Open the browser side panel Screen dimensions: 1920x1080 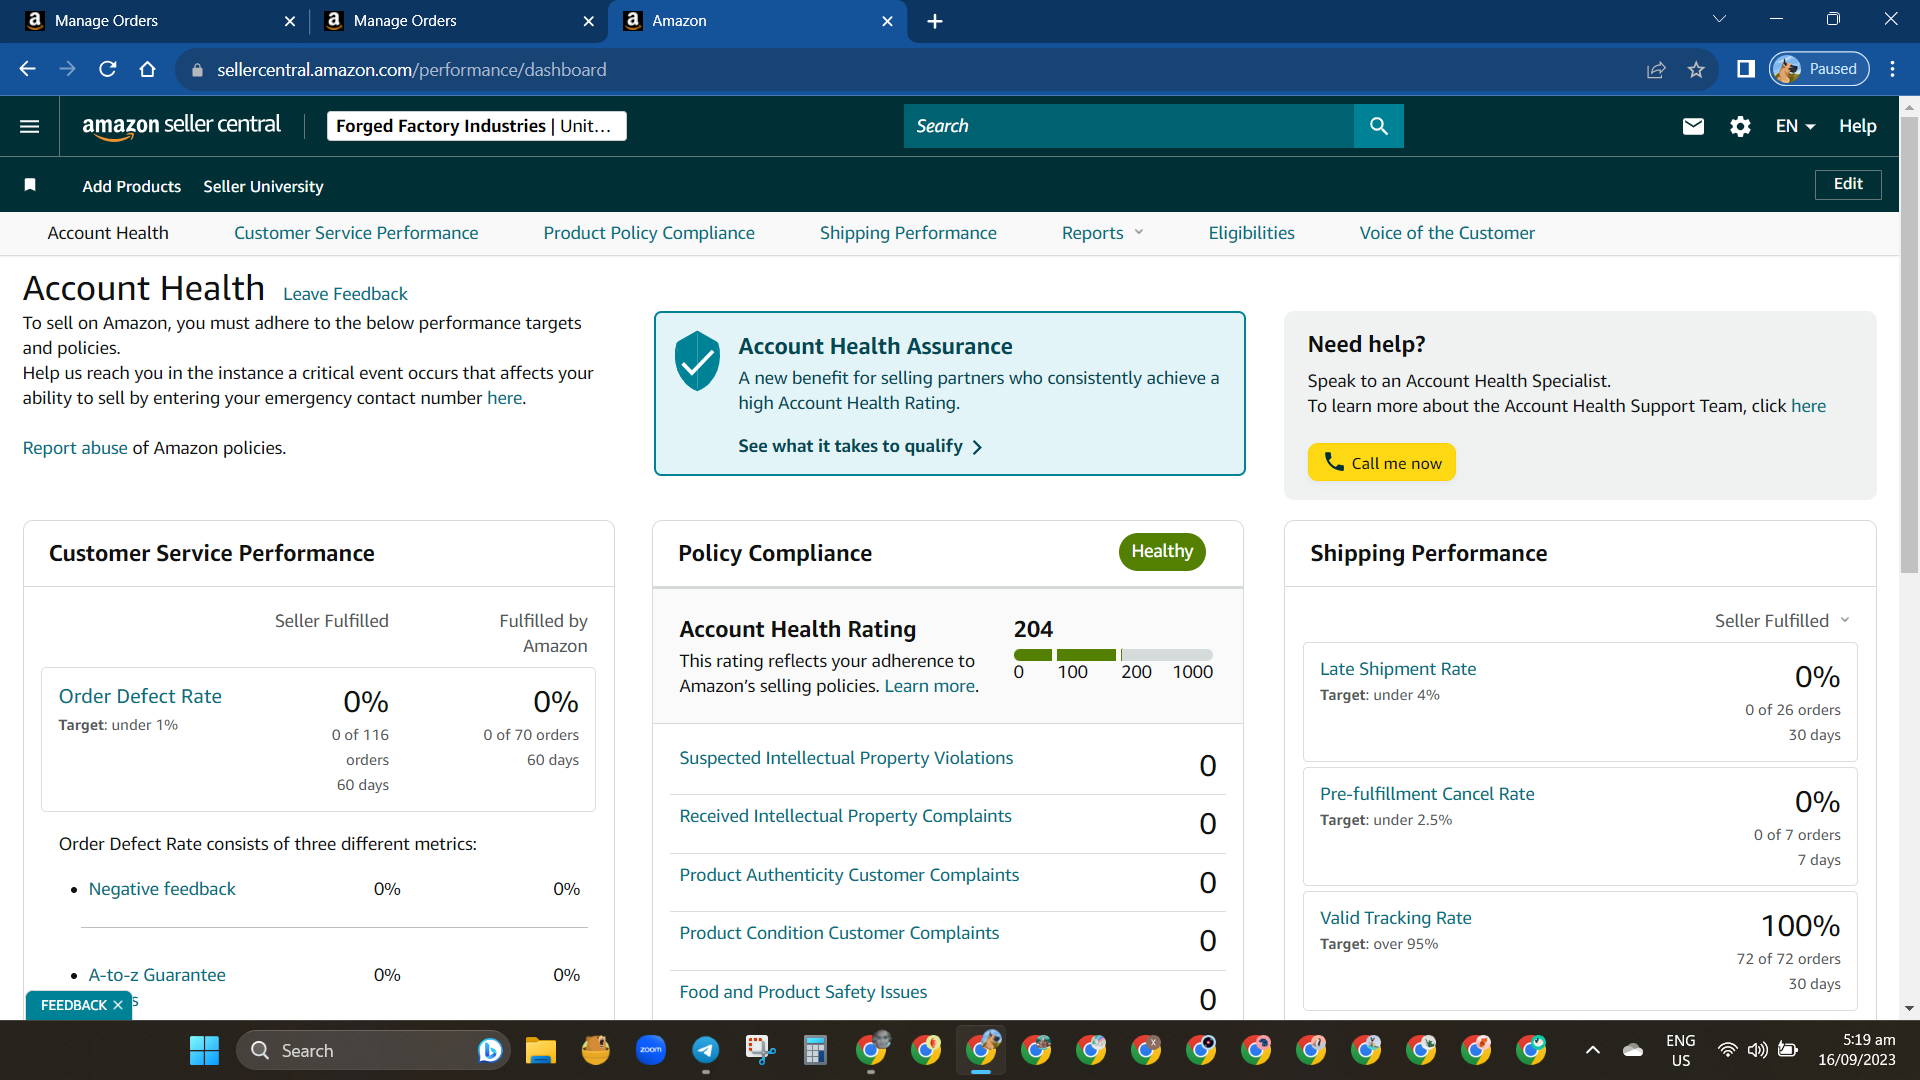coord(1746,69)
